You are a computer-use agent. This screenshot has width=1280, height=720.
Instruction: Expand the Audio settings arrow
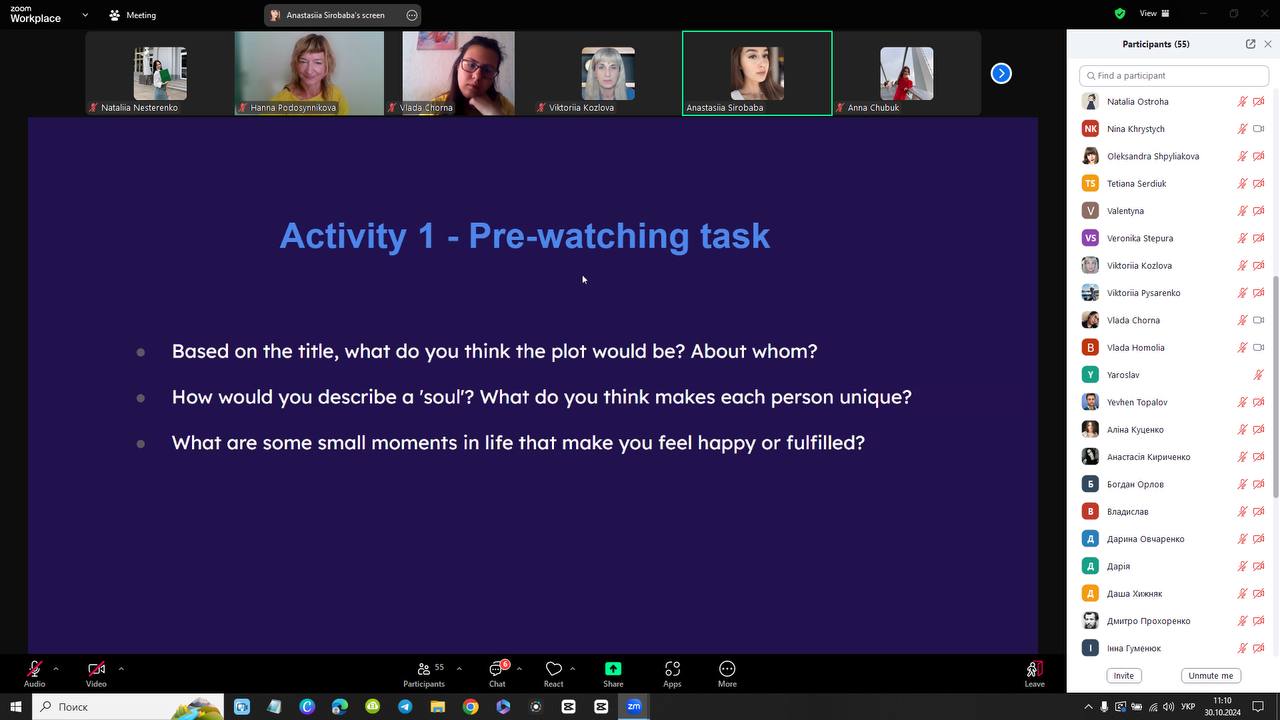(56, 668)
